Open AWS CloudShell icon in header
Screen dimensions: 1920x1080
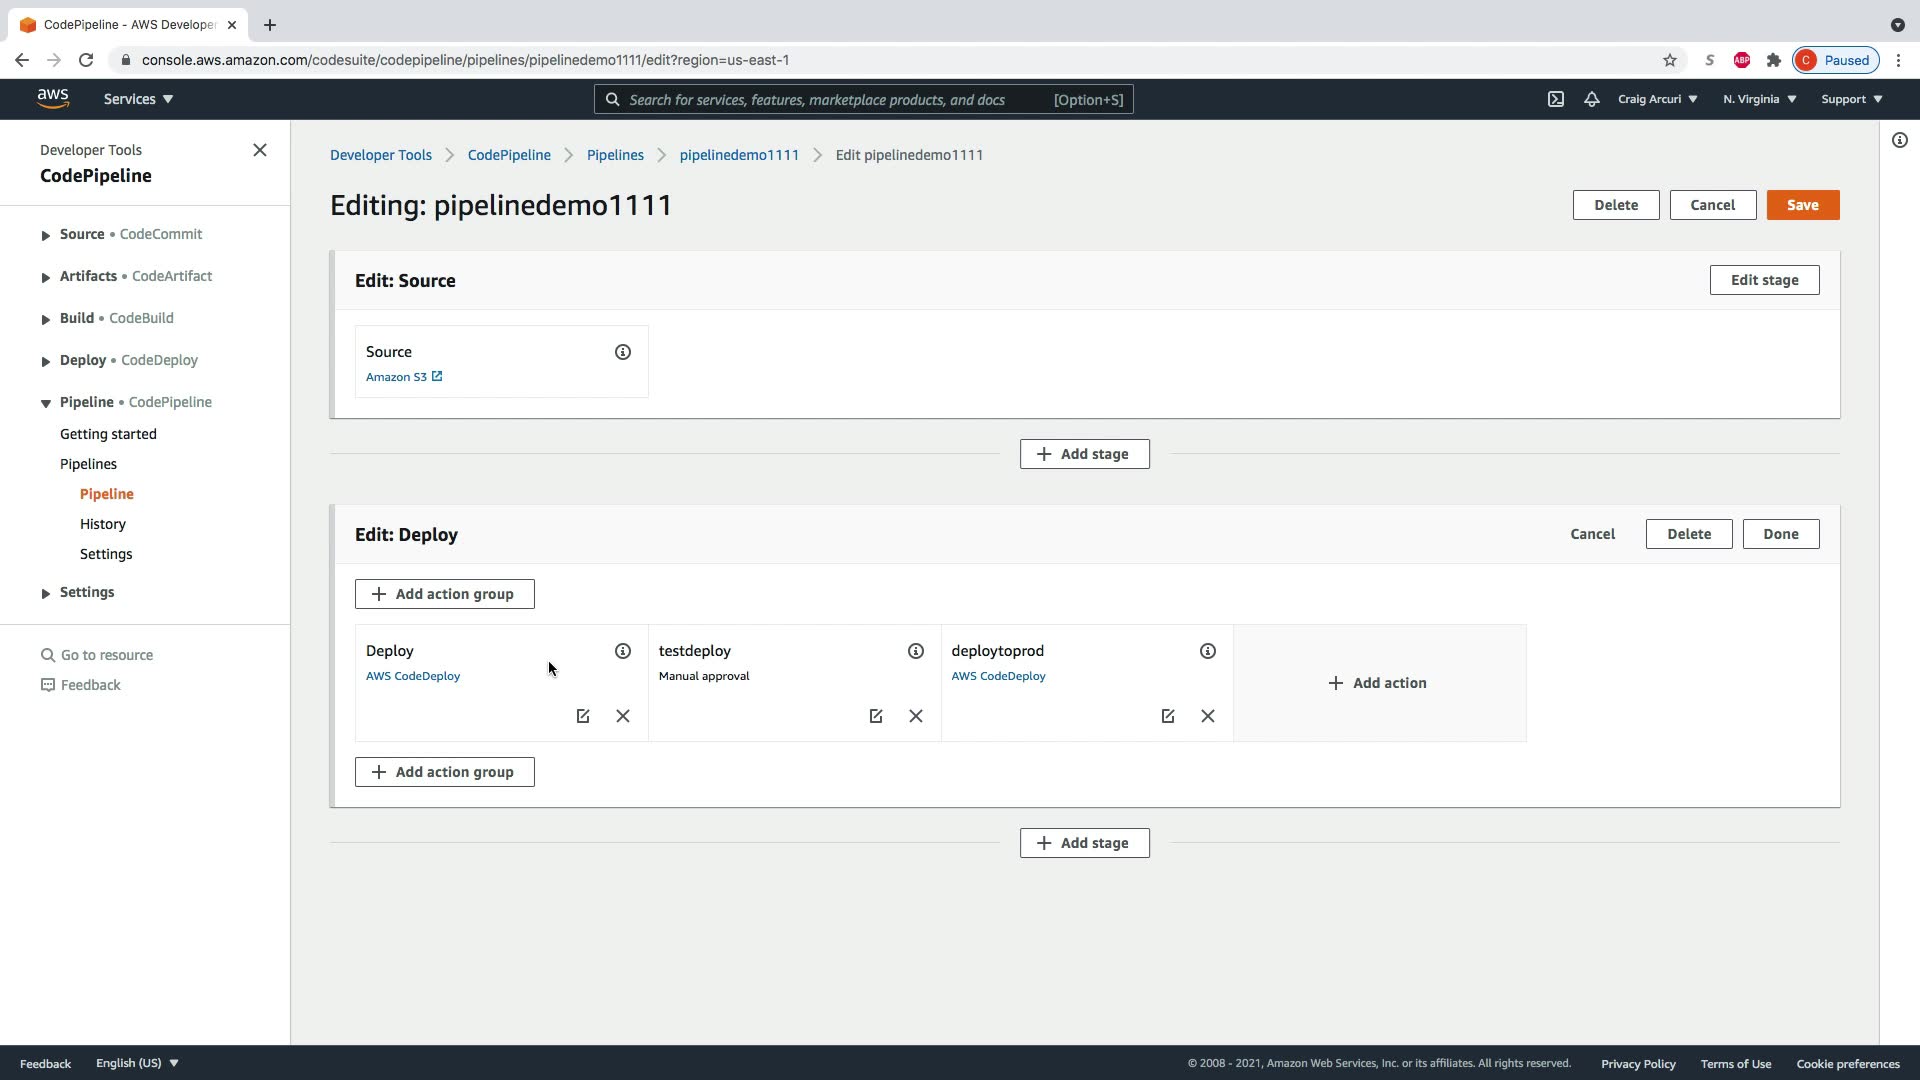(1555, 99)
